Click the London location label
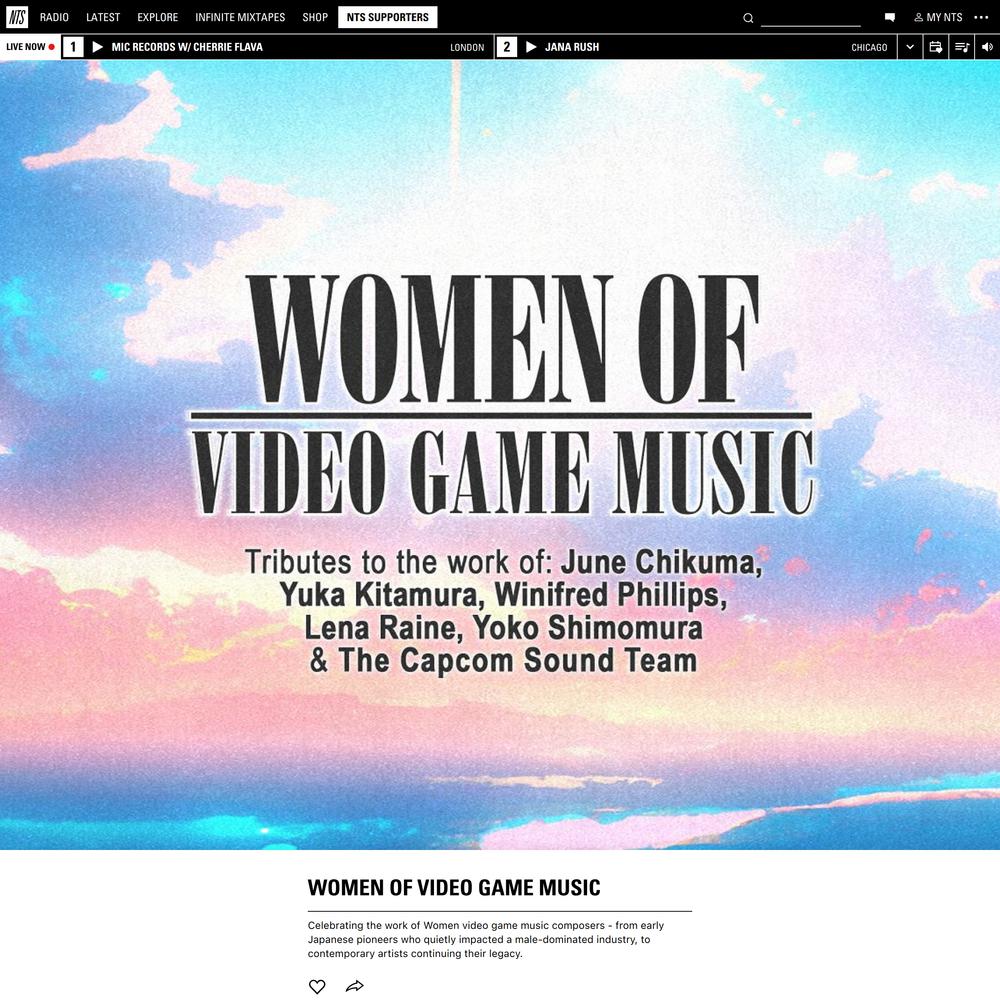This screenshot has height=1000, width=1000. [467, 47]
